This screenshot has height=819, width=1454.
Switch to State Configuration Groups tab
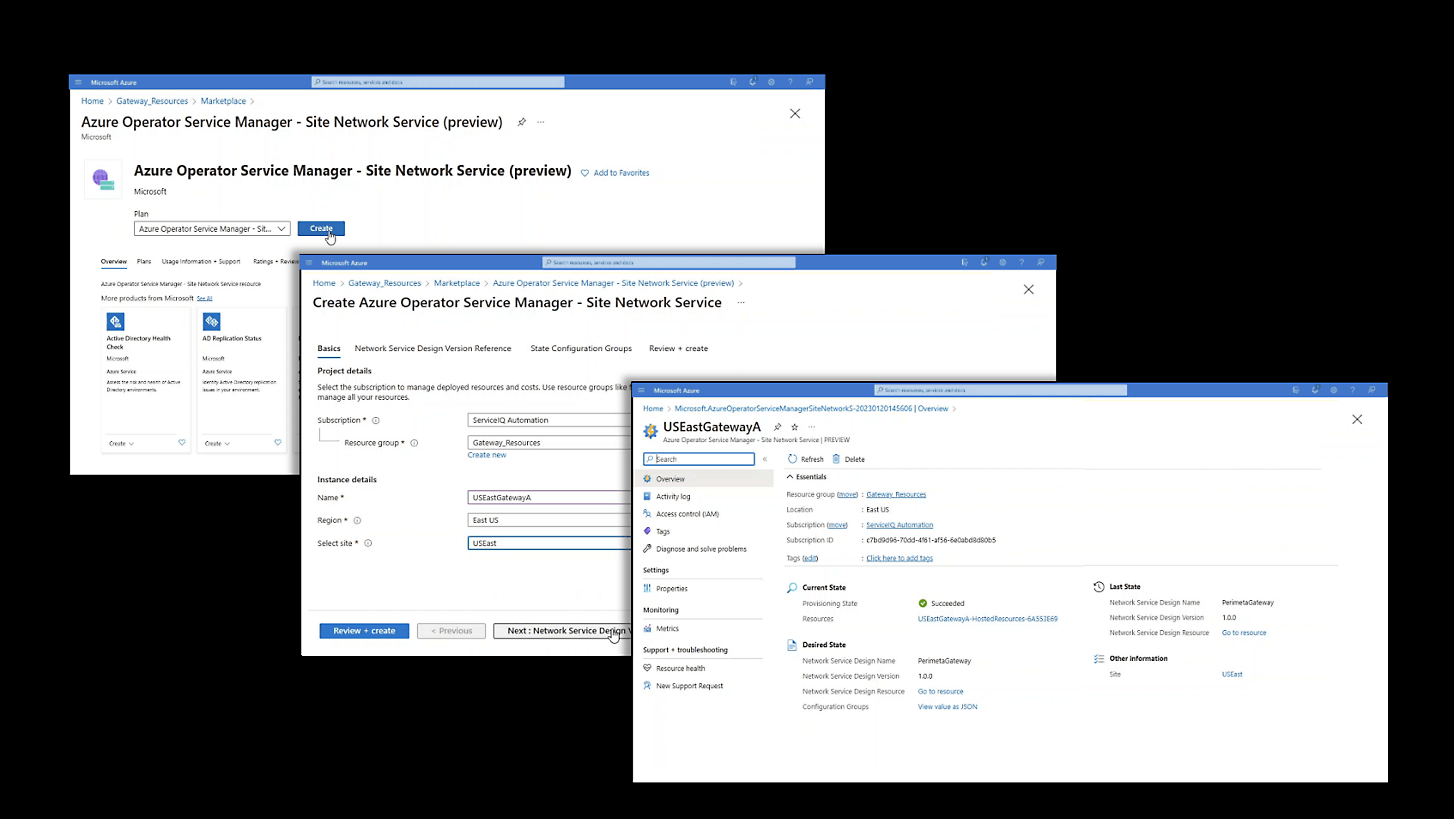[x=580, y=348]
